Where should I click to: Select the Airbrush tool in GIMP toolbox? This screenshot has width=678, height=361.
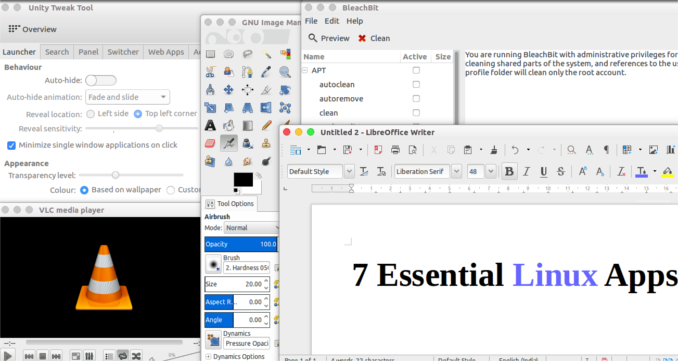pos(229,143)
